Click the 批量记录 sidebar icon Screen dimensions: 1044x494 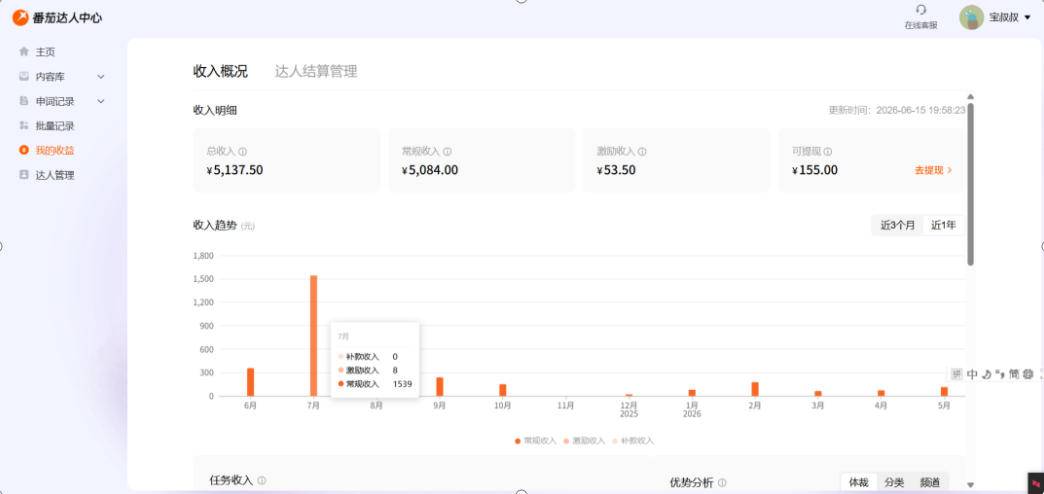[24, 126]
